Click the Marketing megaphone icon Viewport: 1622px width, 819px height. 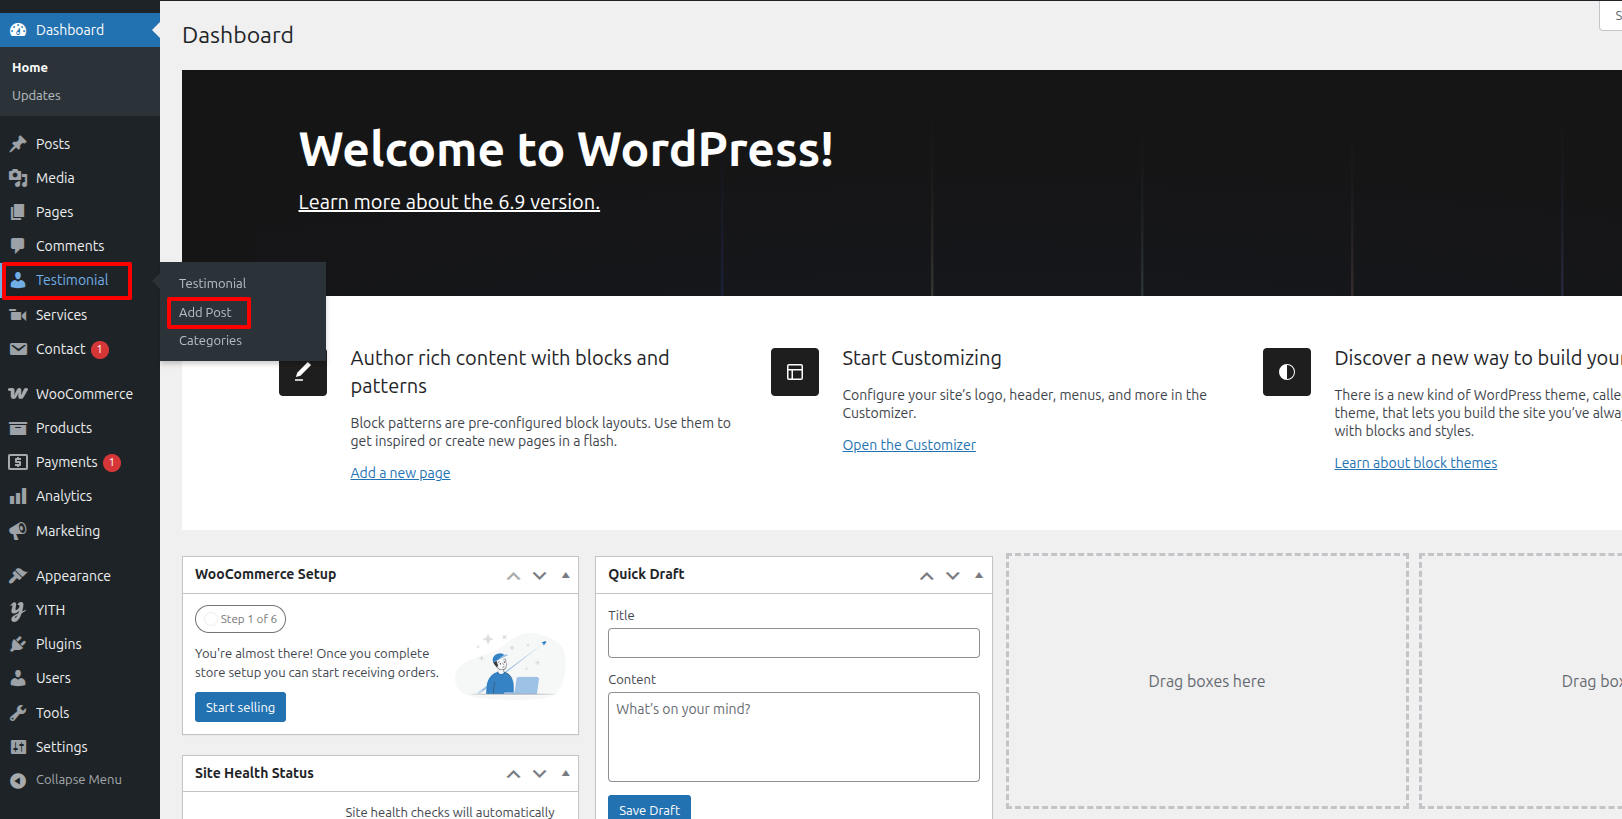click(x=18, y=531)
